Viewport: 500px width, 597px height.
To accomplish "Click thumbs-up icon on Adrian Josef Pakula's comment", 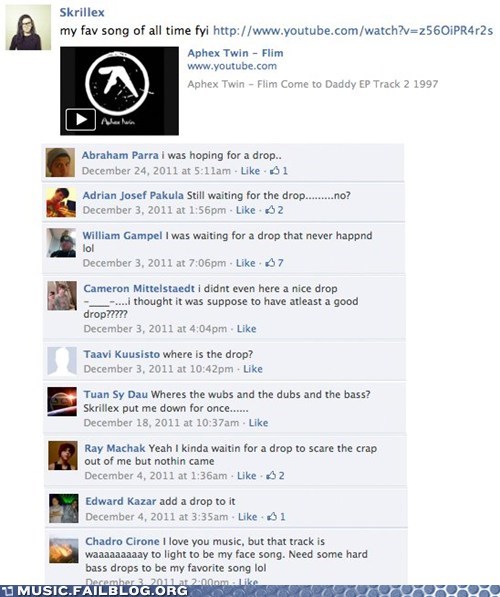I will (x=270, y=210).
